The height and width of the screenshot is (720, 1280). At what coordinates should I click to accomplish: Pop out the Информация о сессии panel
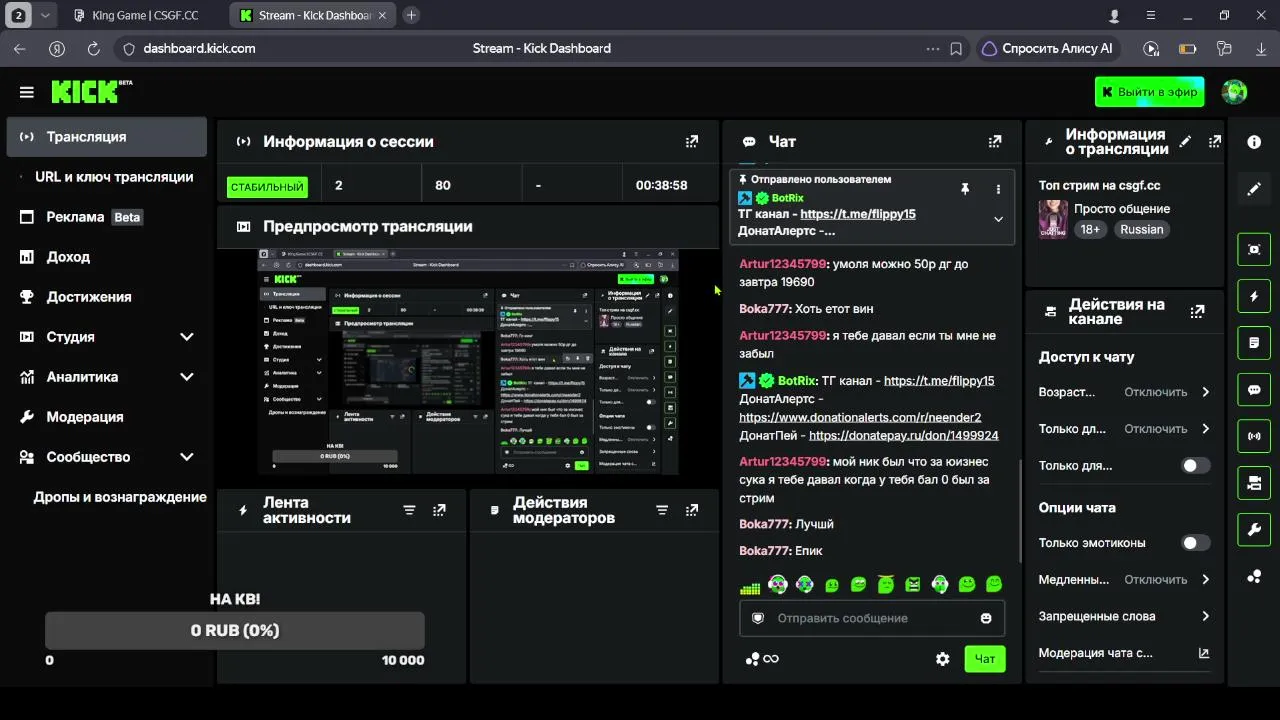(x=692, y=142)
